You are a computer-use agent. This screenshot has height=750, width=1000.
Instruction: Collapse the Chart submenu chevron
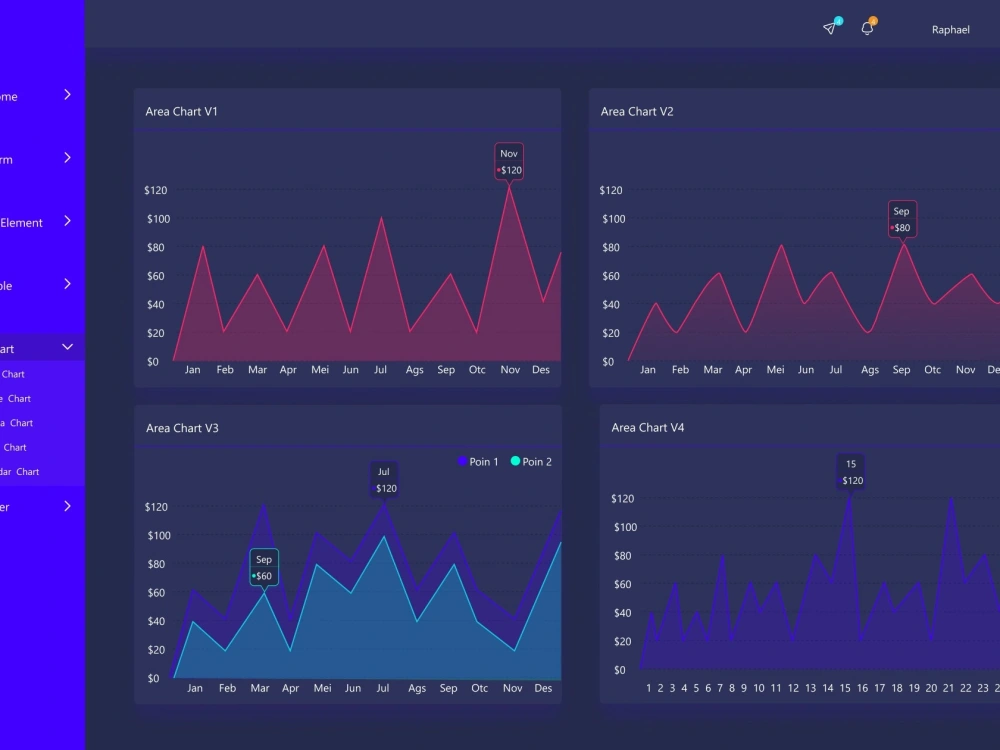point(68,347)
